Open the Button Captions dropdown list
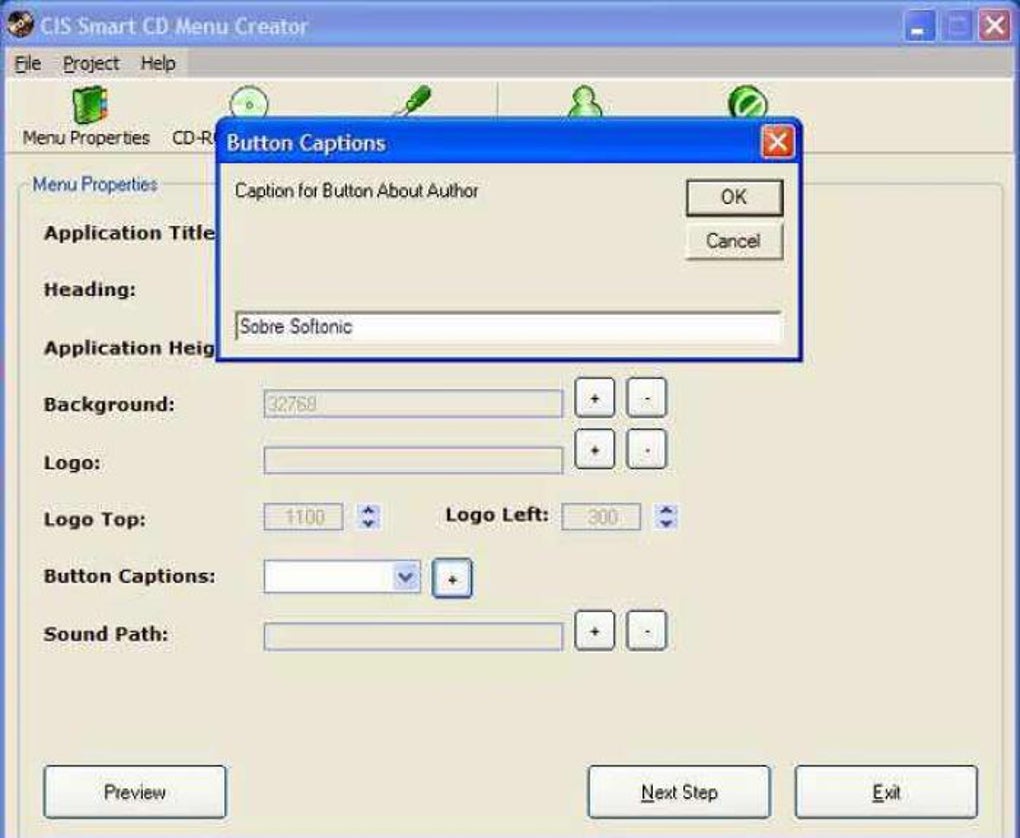1020x838 pixels. pos(403,577)
